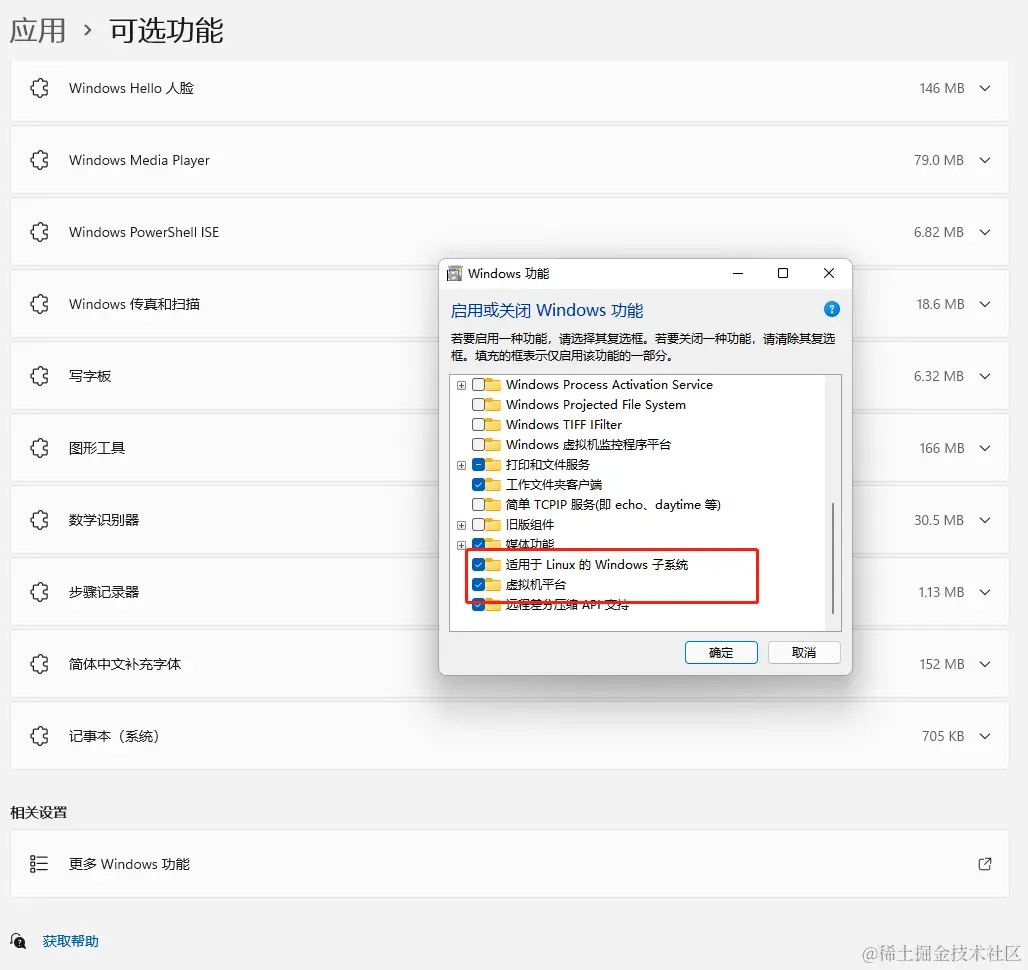Click the Windows 功能 dialog title icon
The width and height of the screenshot is (1028, 970).
tap(454, 273)
